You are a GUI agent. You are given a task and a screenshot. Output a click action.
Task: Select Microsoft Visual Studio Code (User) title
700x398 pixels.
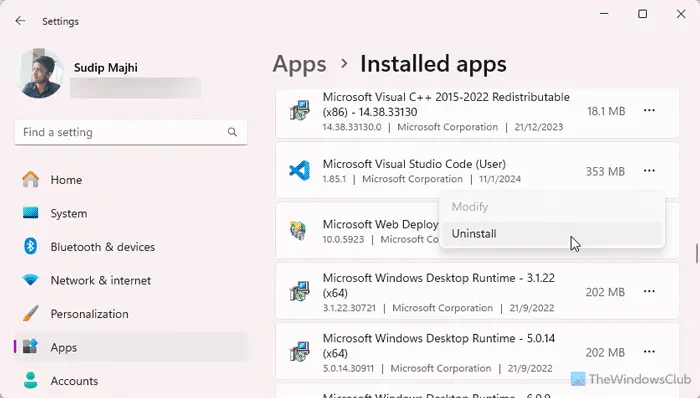point(414,164)
